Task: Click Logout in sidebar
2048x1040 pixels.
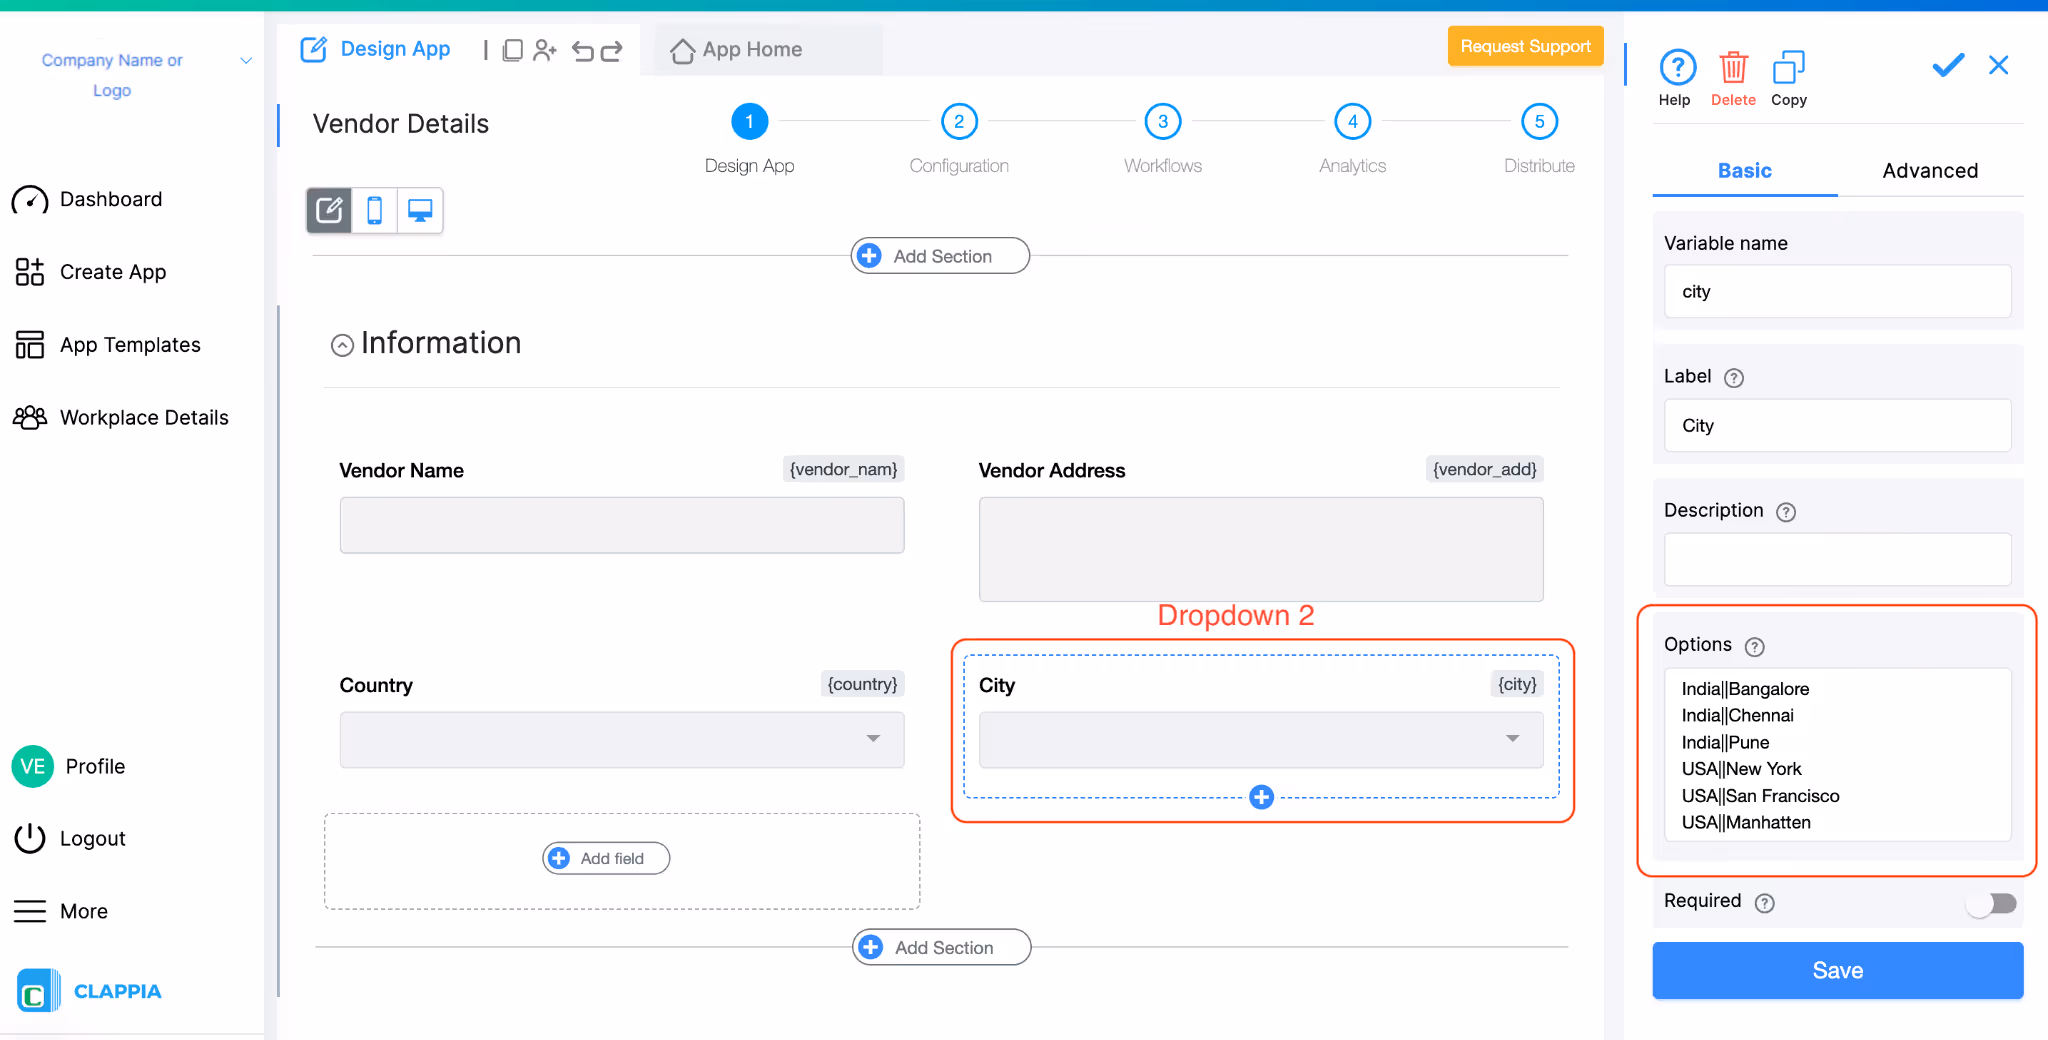Action: point(70,838)
